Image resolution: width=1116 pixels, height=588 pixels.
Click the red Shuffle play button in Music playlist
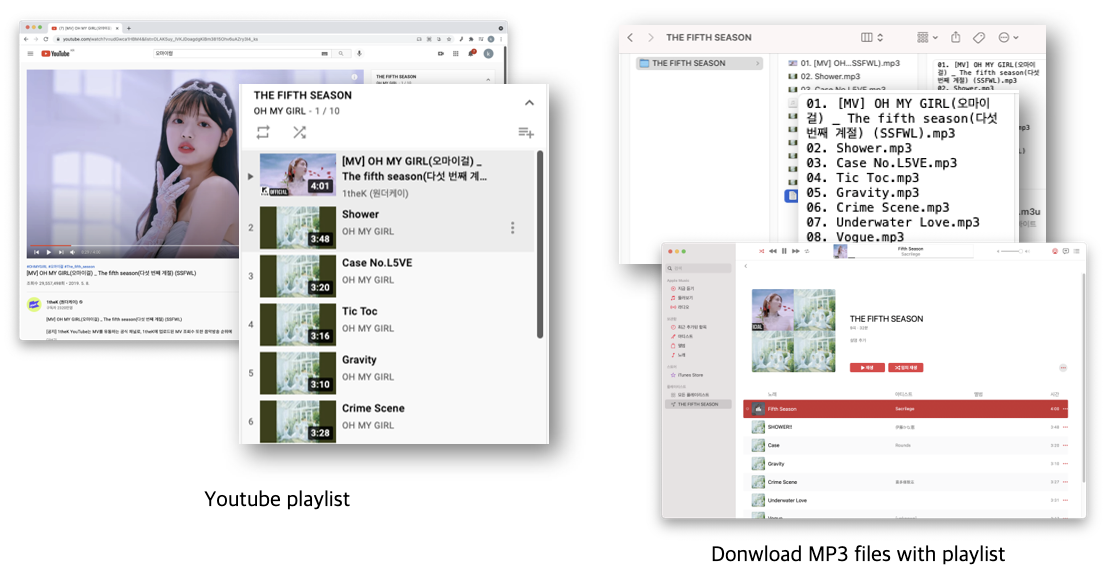tap(906, 368)
